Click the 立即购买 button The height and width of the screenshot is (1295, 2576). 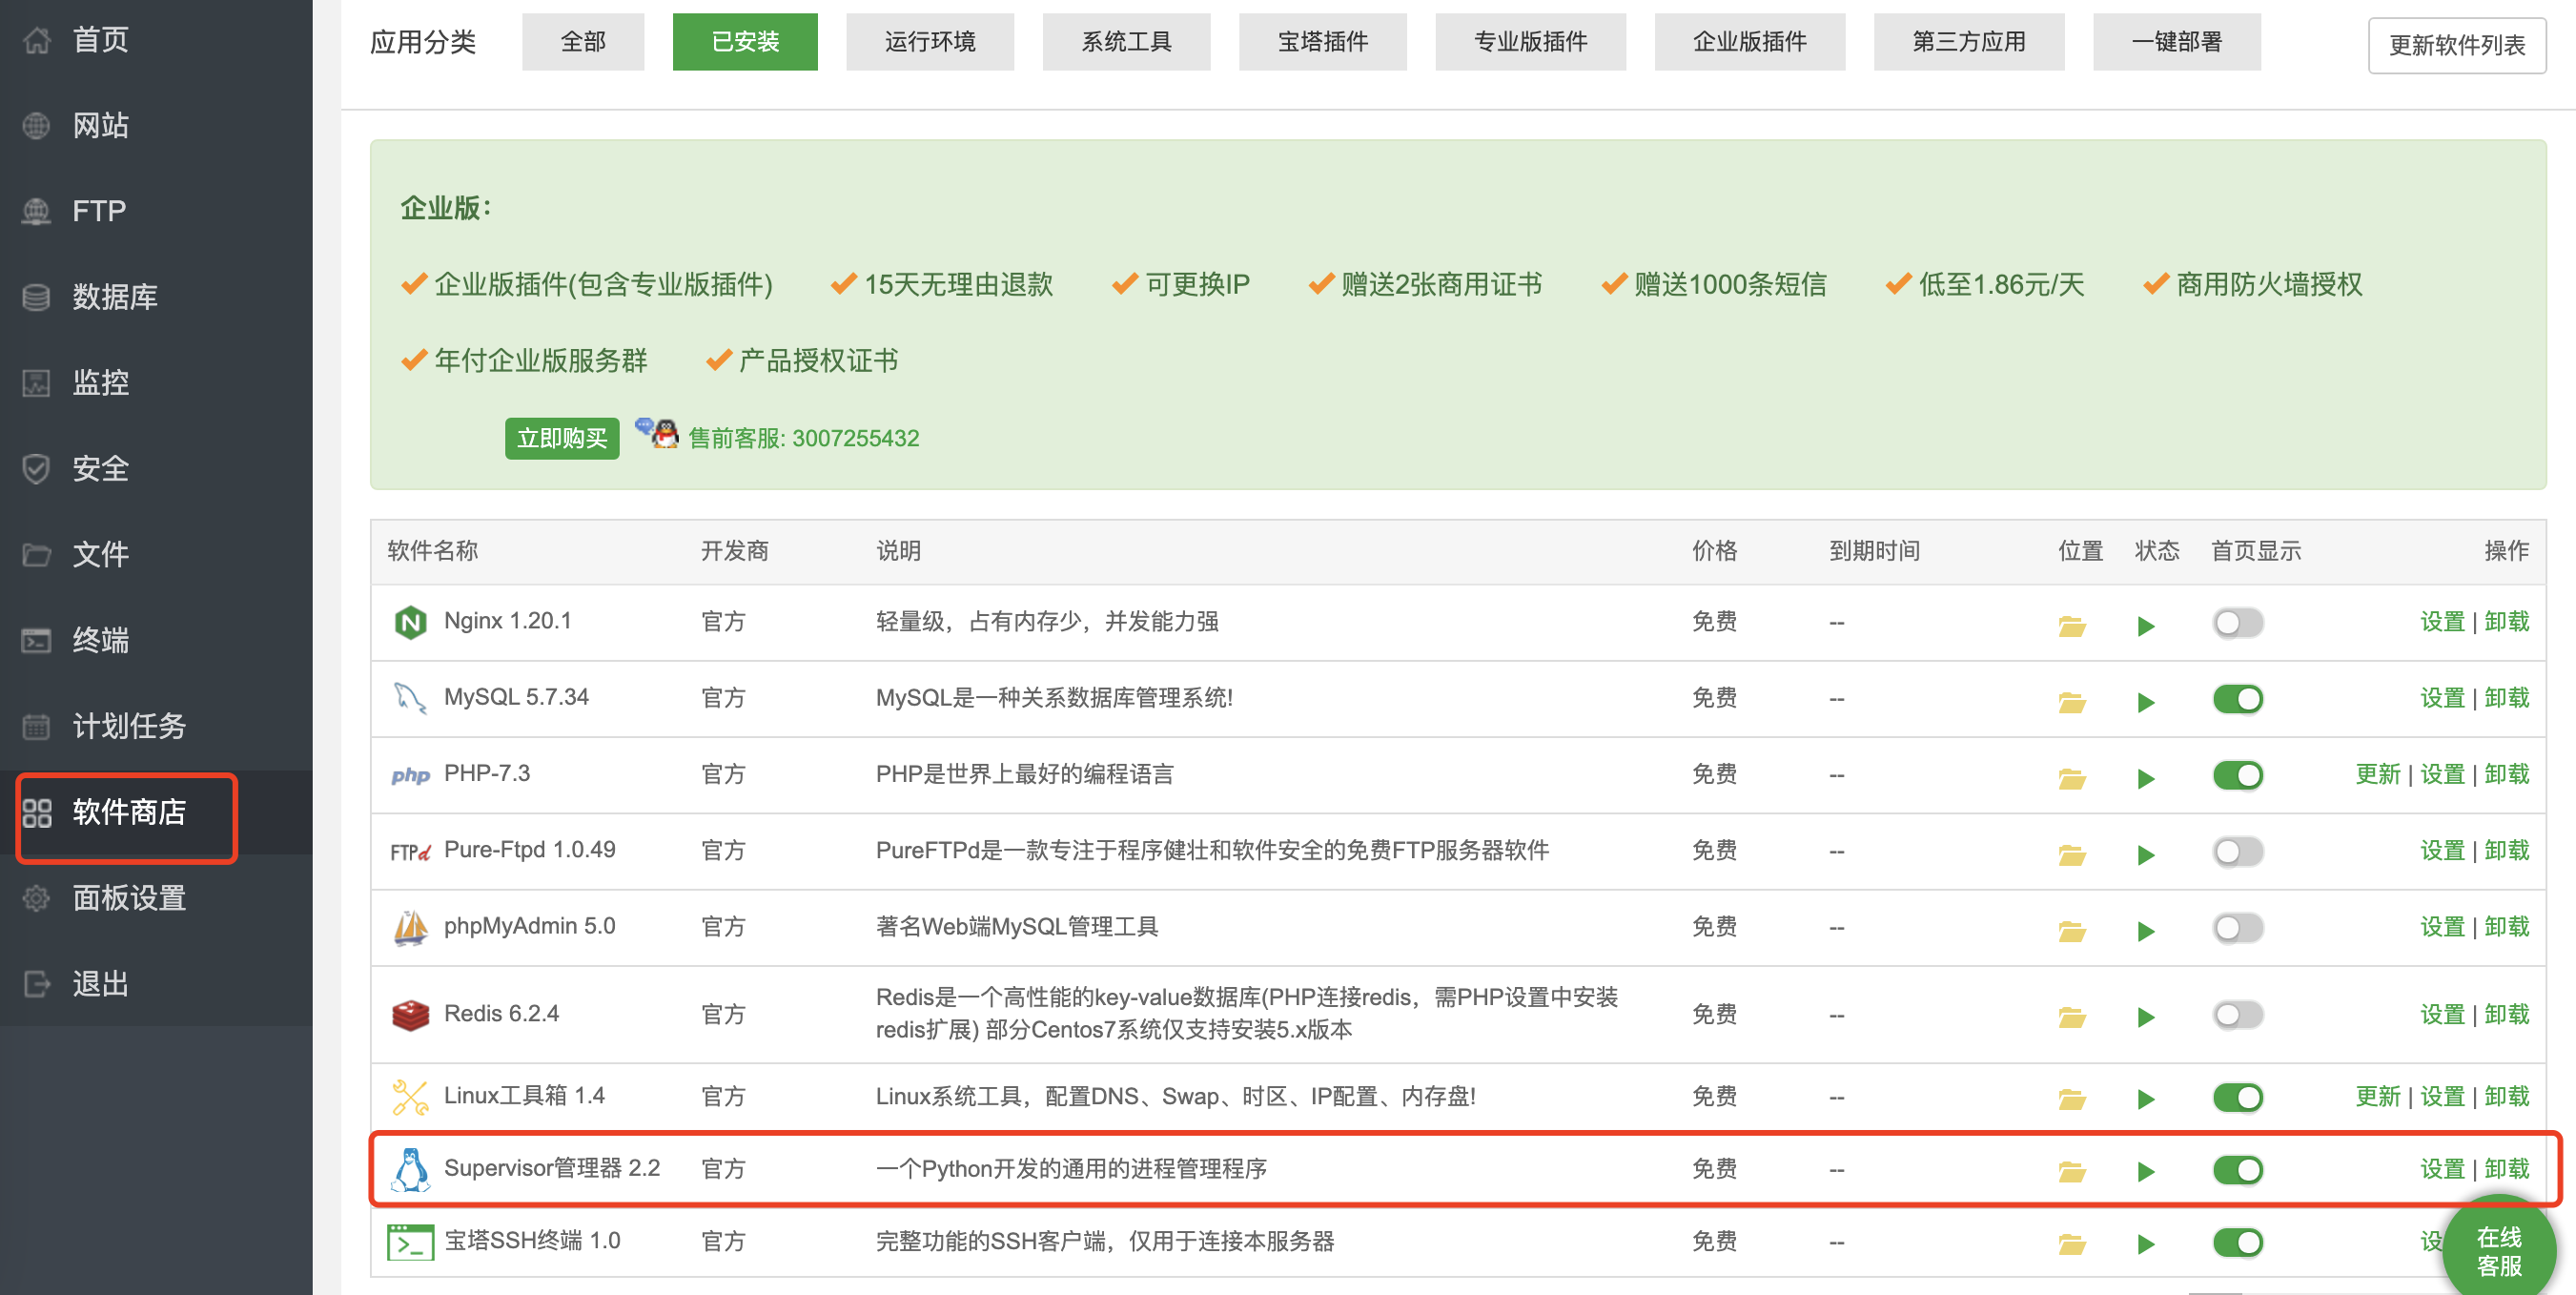[562, 438]
